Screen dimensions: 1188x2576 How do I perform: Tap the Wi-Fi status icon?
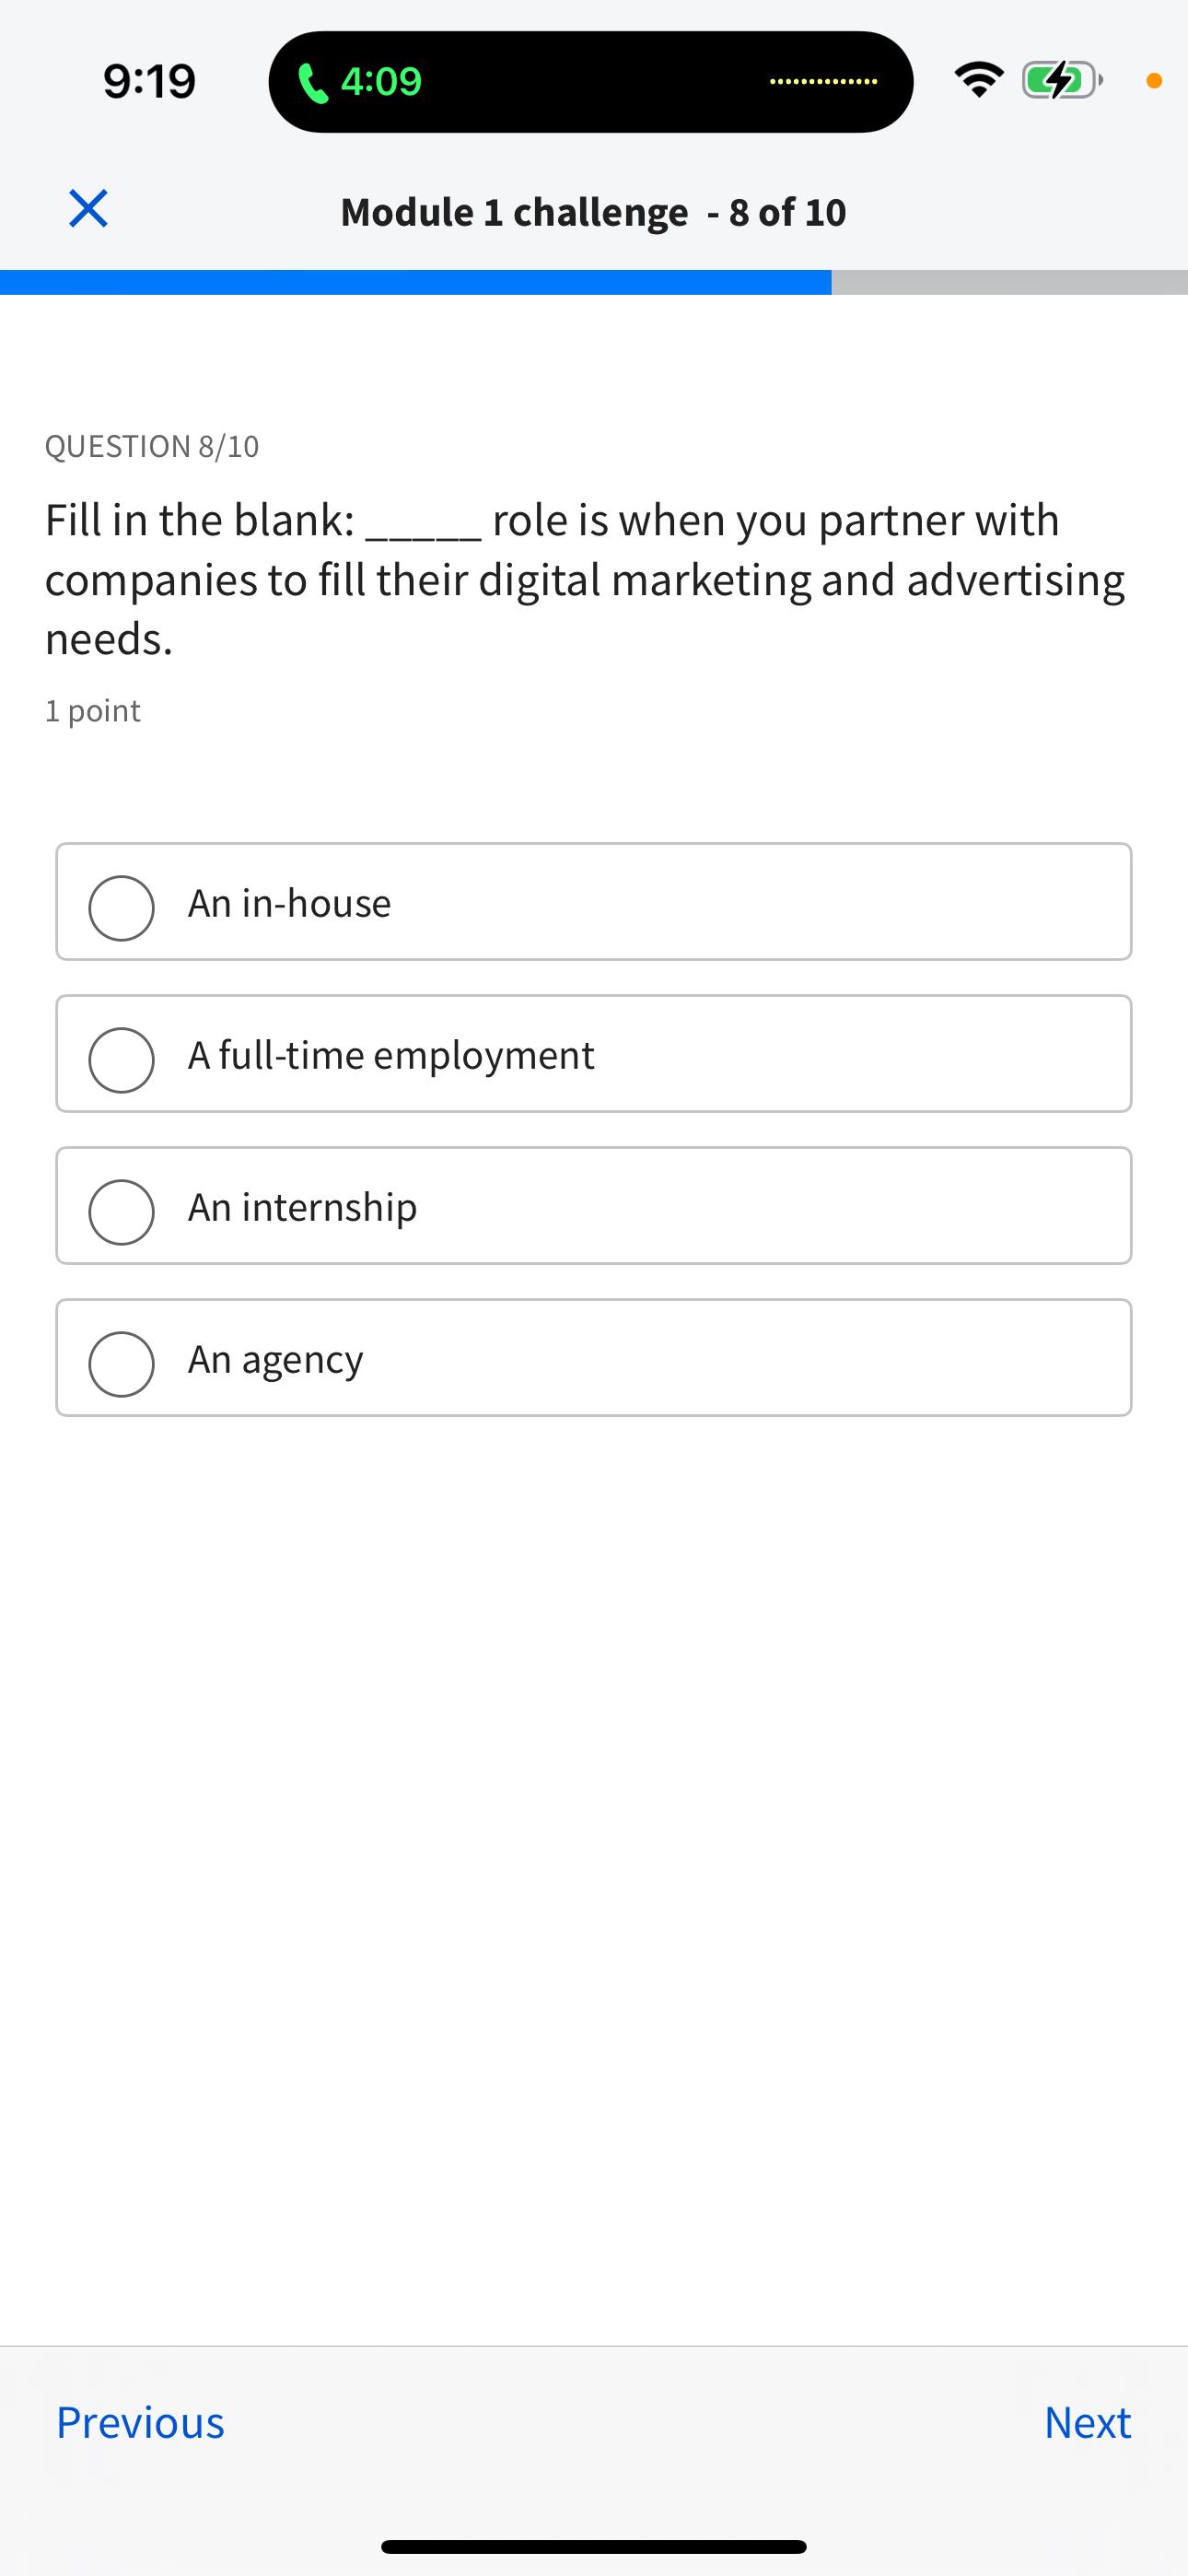(x=979, y=80)
